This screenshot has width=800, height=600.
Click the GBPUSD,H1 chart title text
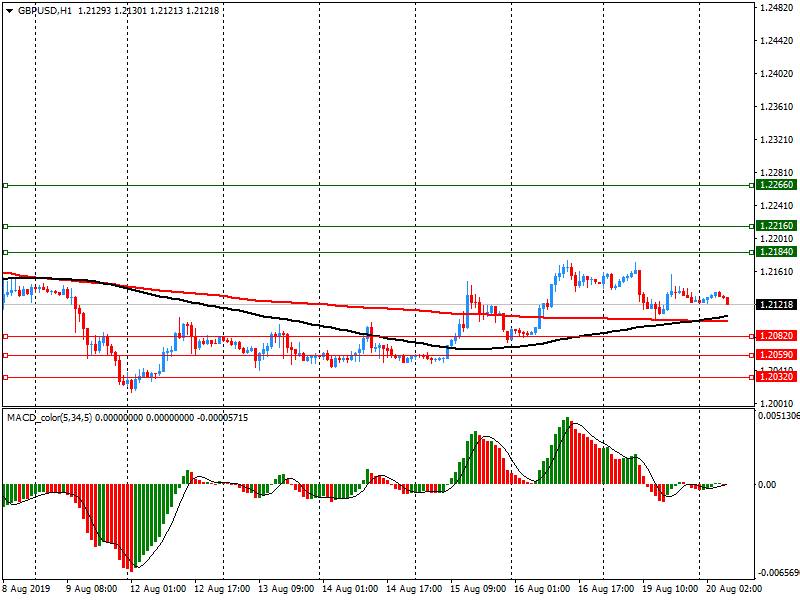[45, 11]
